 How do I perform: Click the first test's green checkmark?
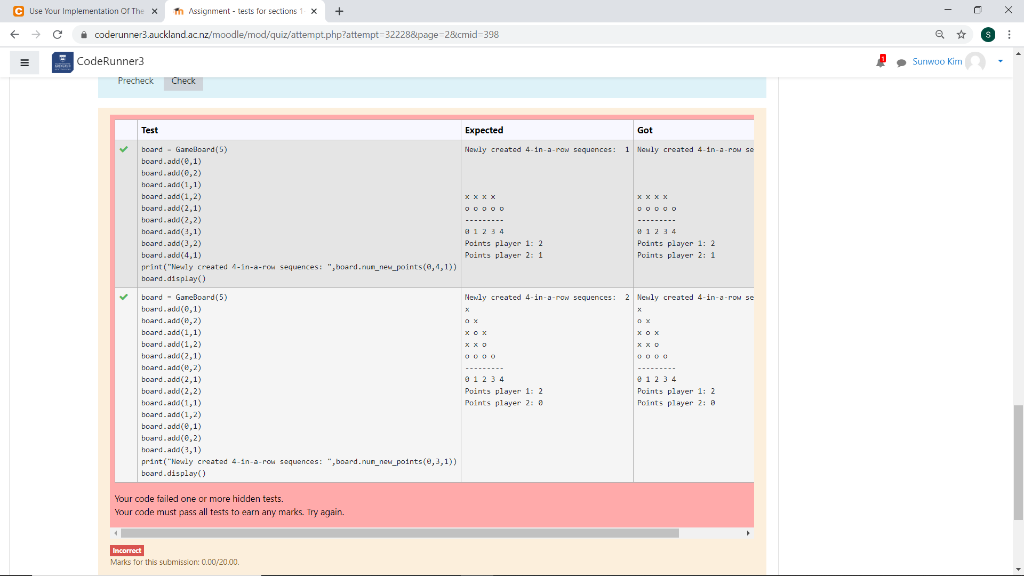(124, 150)
